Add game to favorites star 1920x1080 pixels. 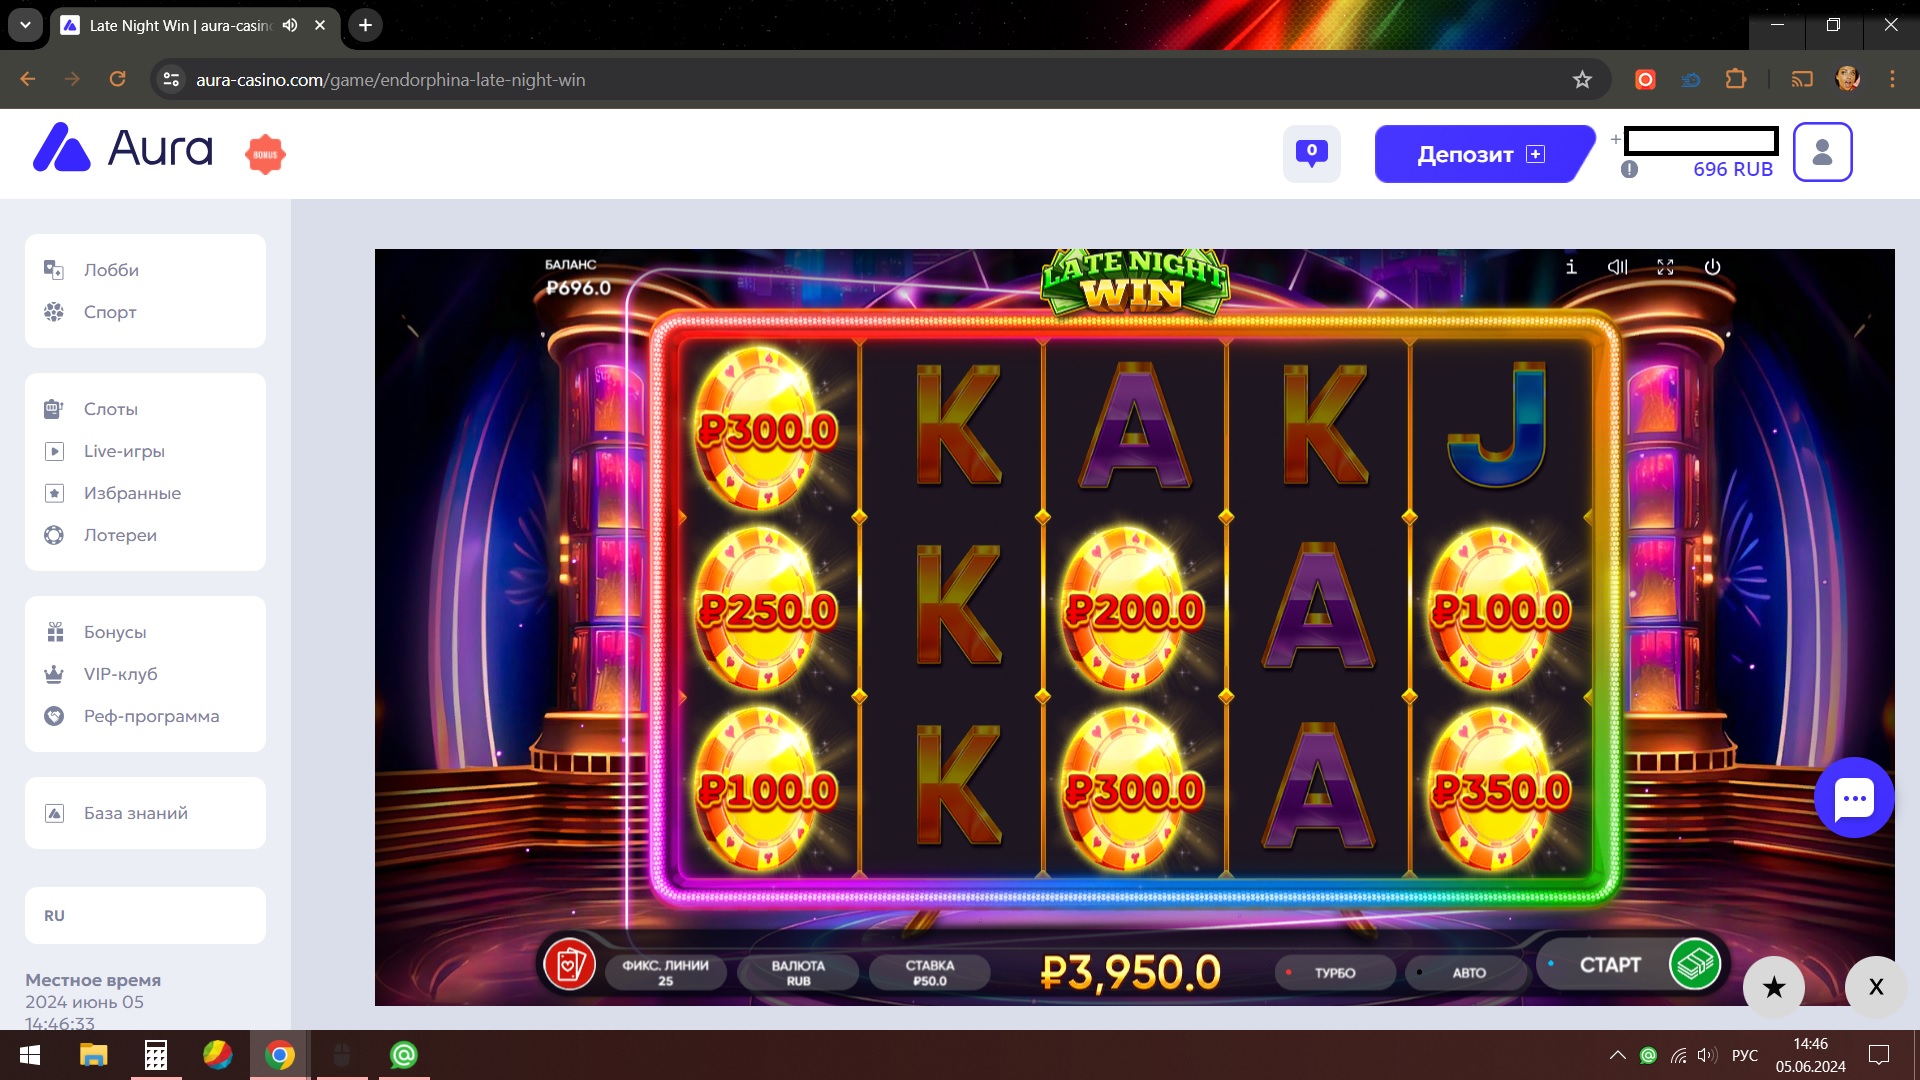(x=1774, y=987)
